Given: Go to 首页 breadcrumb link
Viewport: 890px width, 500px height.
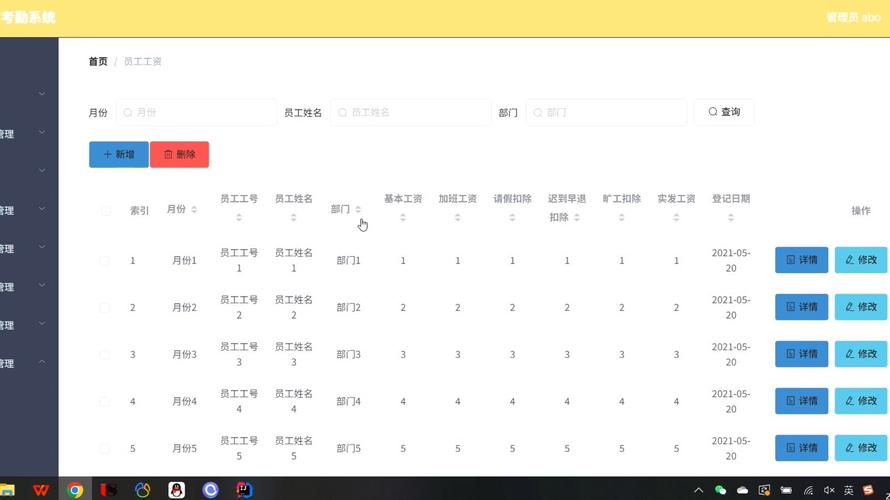Looking at the screenshot, I should tap(98, 61).
